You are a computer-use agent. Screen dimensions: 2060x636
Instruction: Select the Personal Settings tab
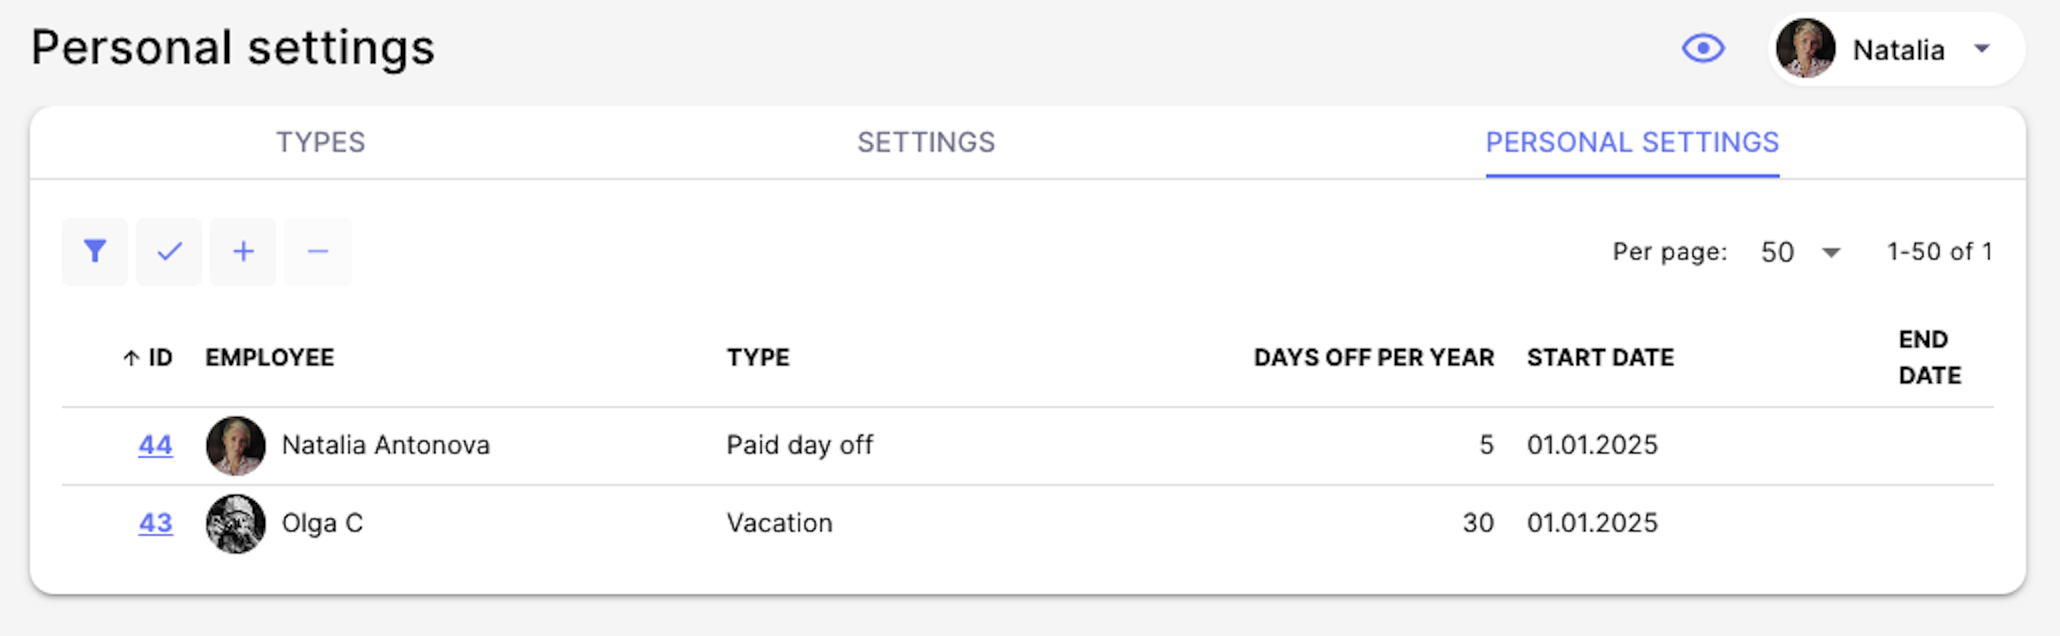coord(1632,142)
